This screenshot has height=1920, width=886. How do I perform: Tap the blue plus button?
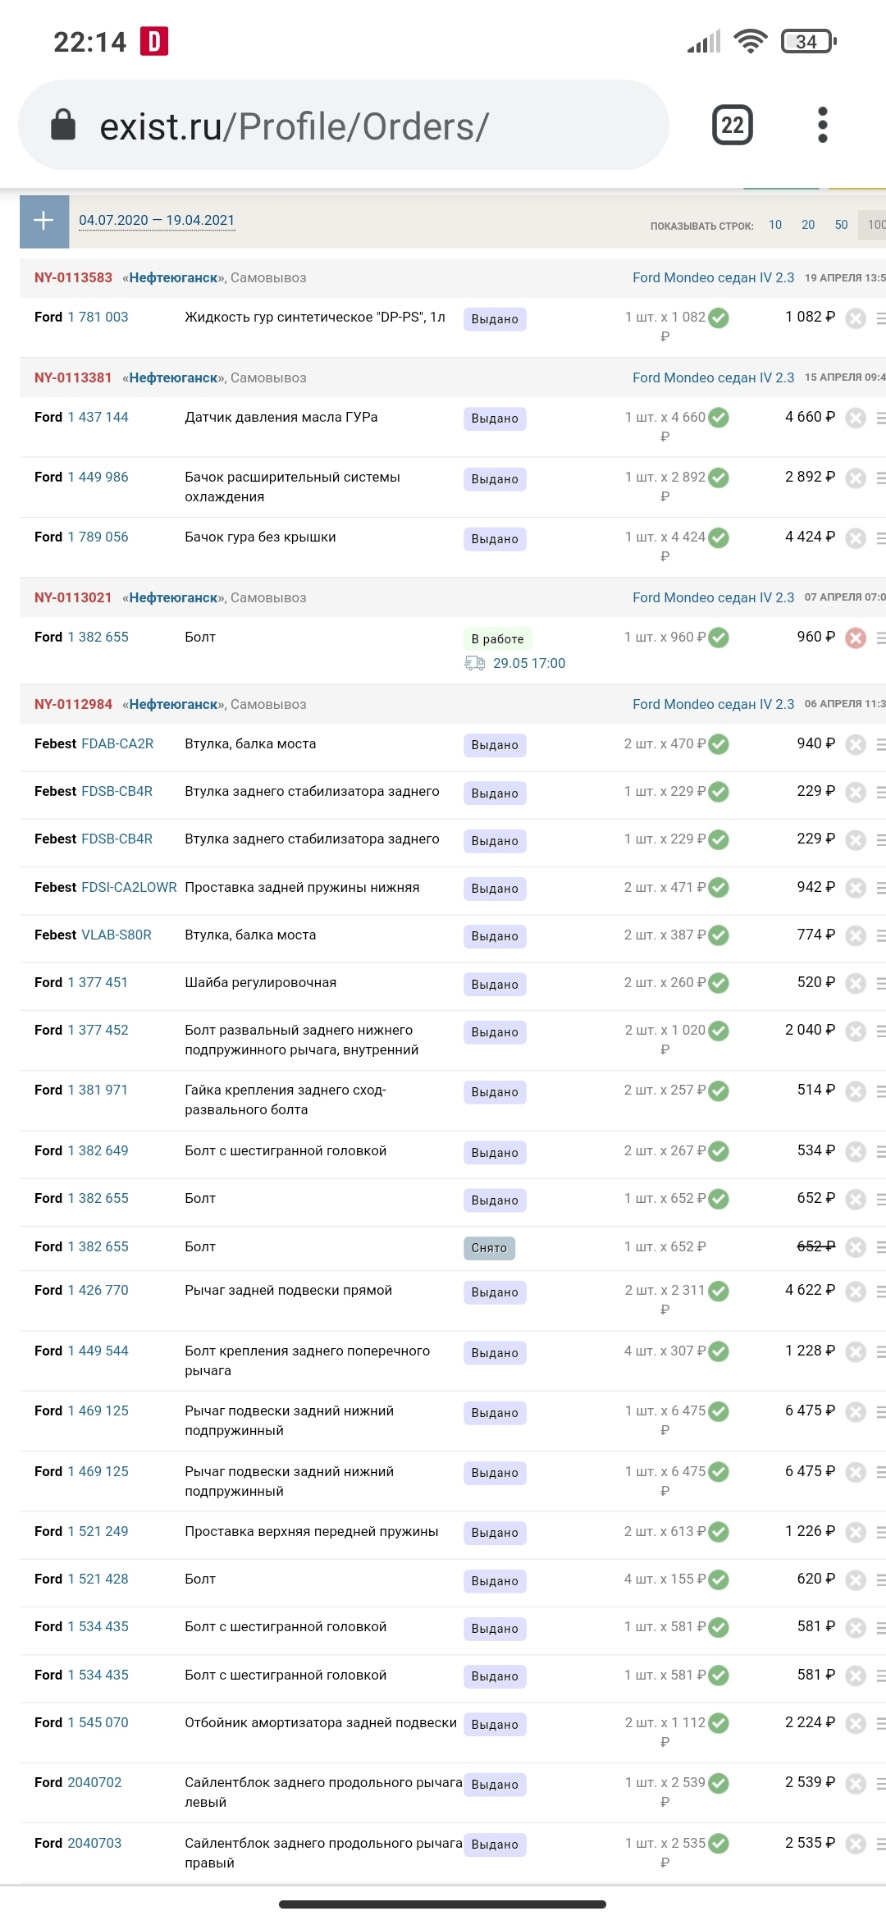[44, 221]
